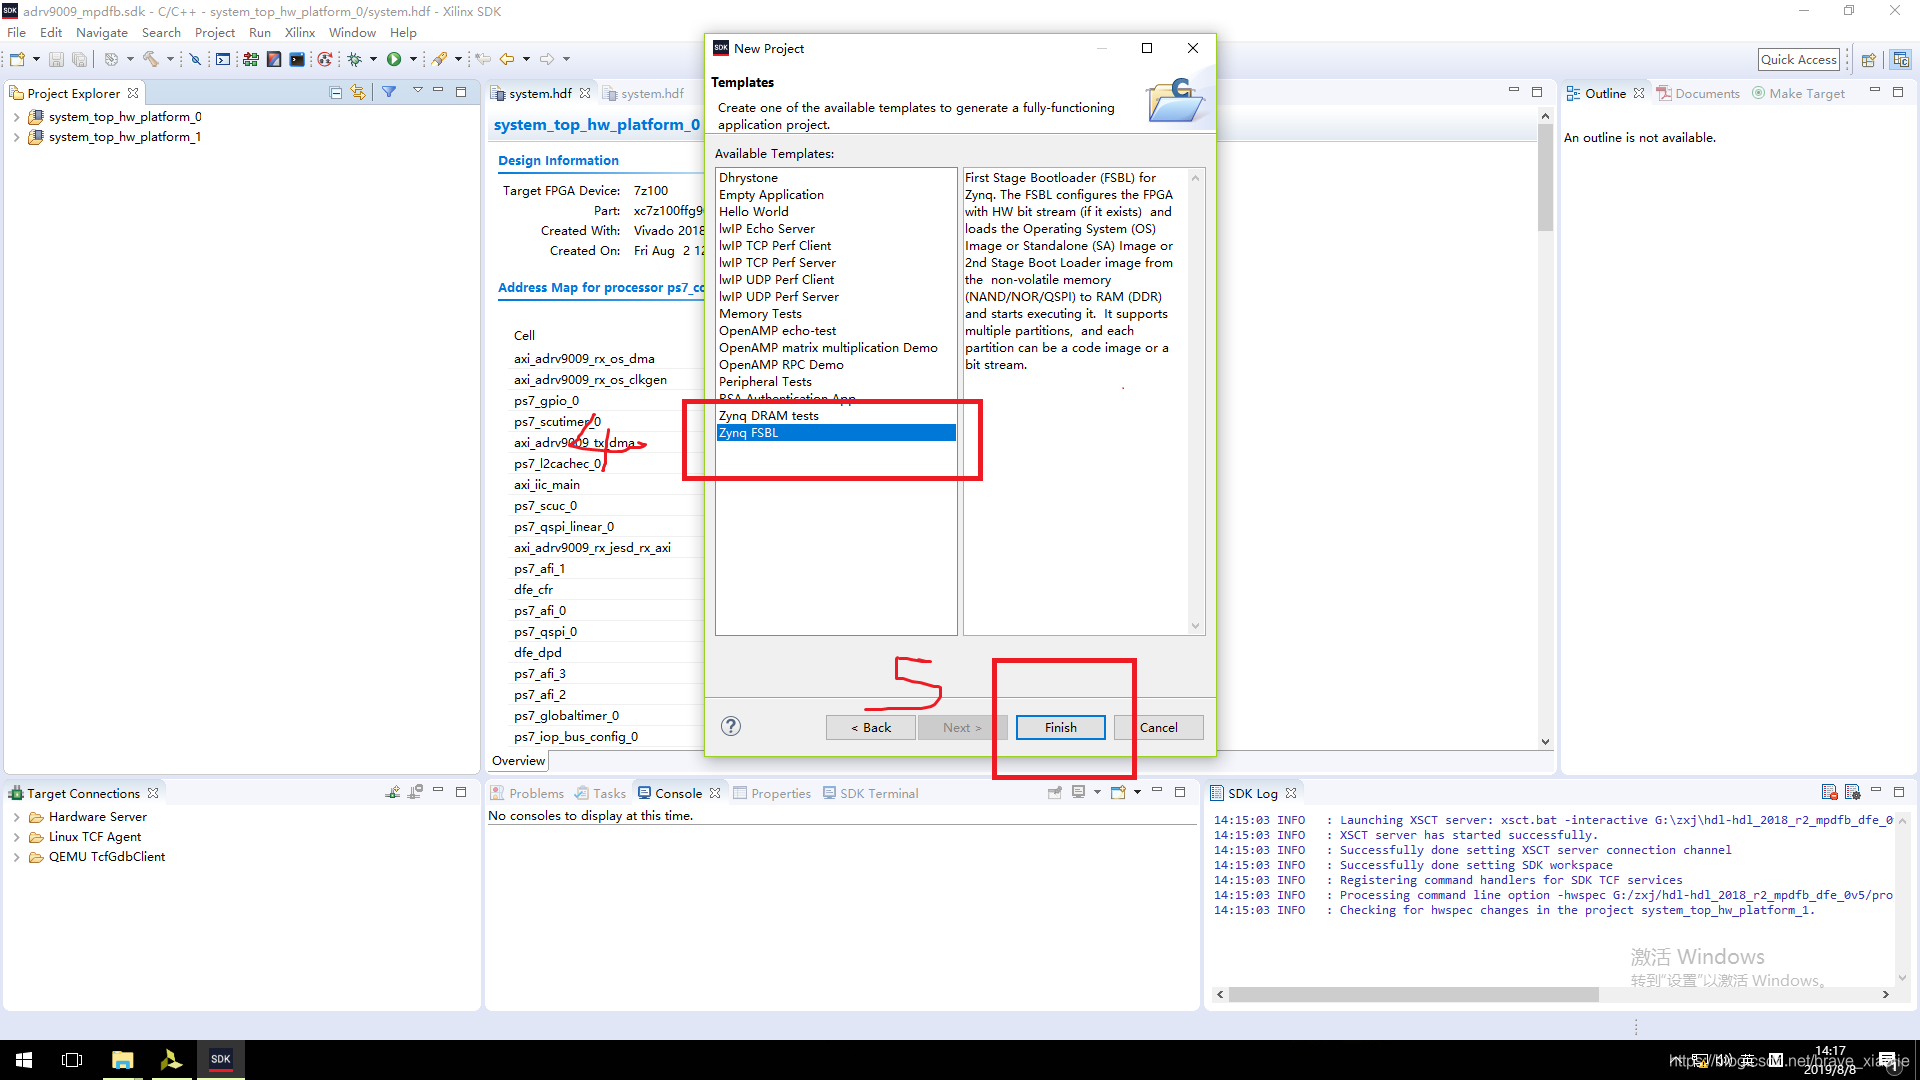This screenshot has width=1920, height=1080.
Task: Open Windows File Explorer from taskbar
Action: 122,1060
